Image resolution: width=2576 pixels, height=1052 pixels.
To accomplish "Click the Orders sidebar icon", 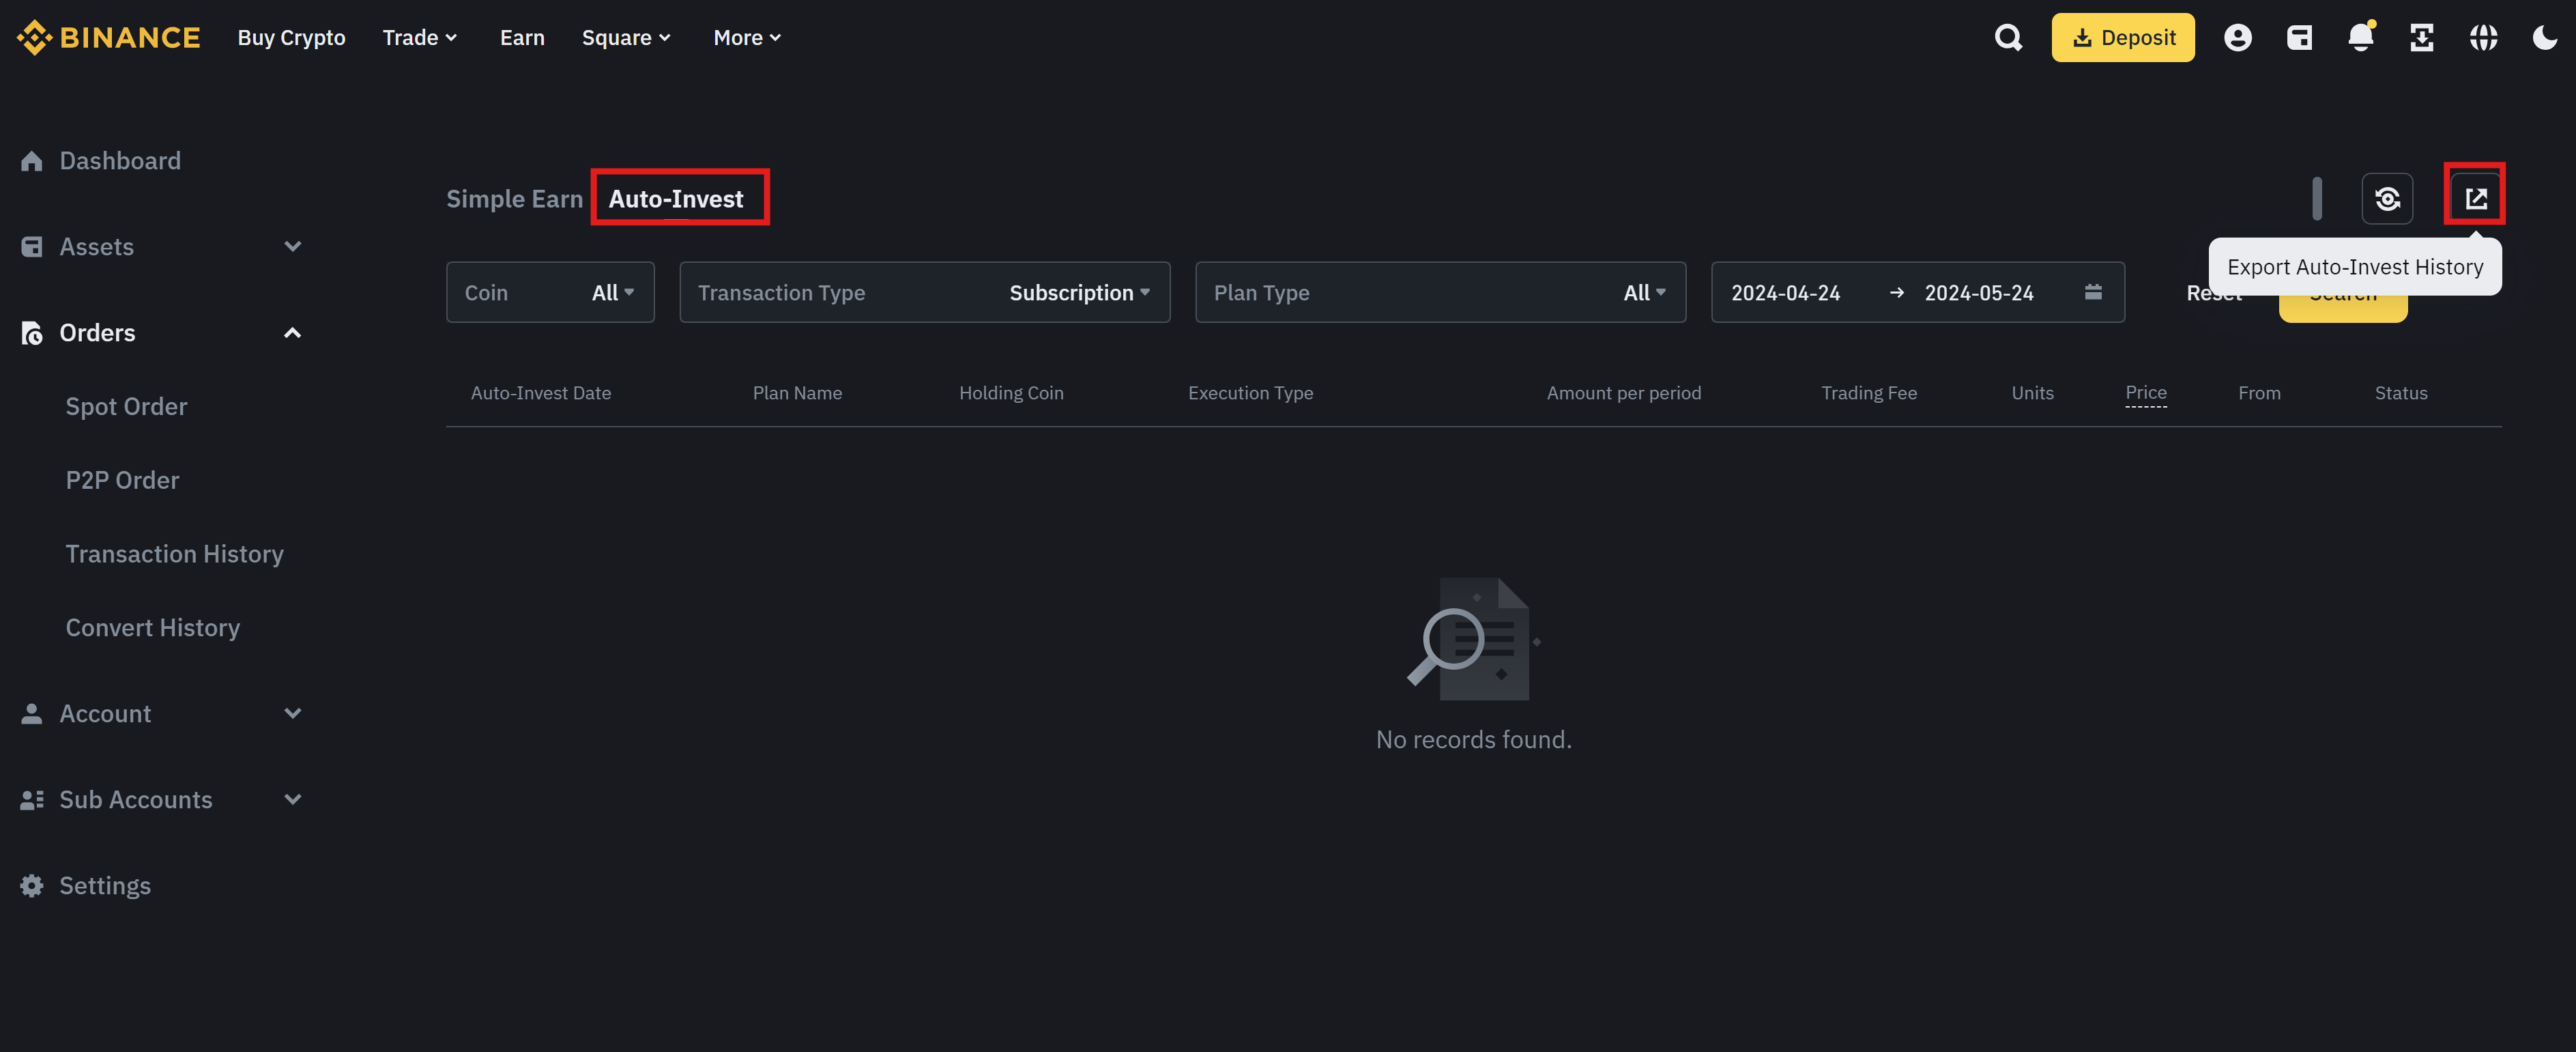I will click(32, 333).
